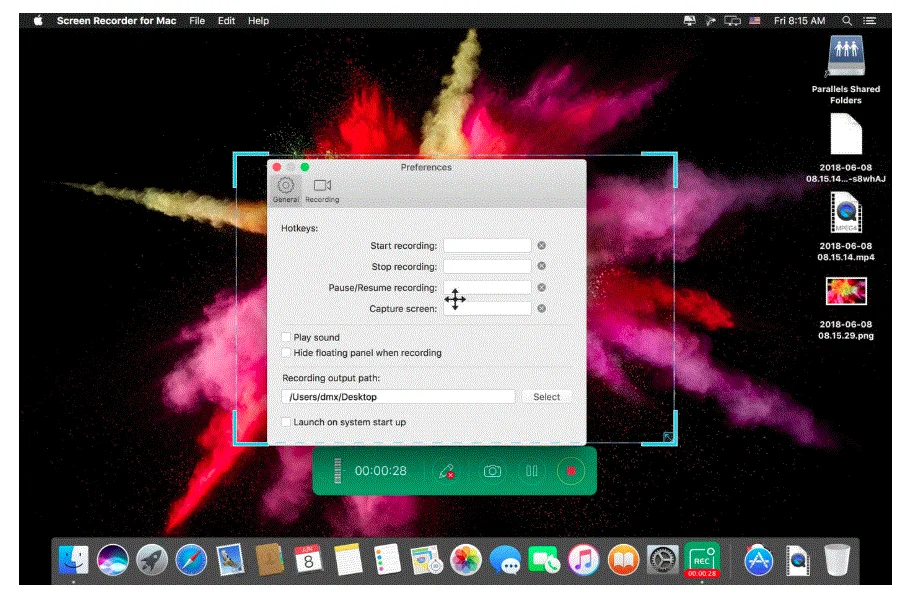Viewport: 900px width, 594px height.
Task: Select the 2018-06-08 08.15.29.png thumbnail
Action: click(x=846, y=291)
